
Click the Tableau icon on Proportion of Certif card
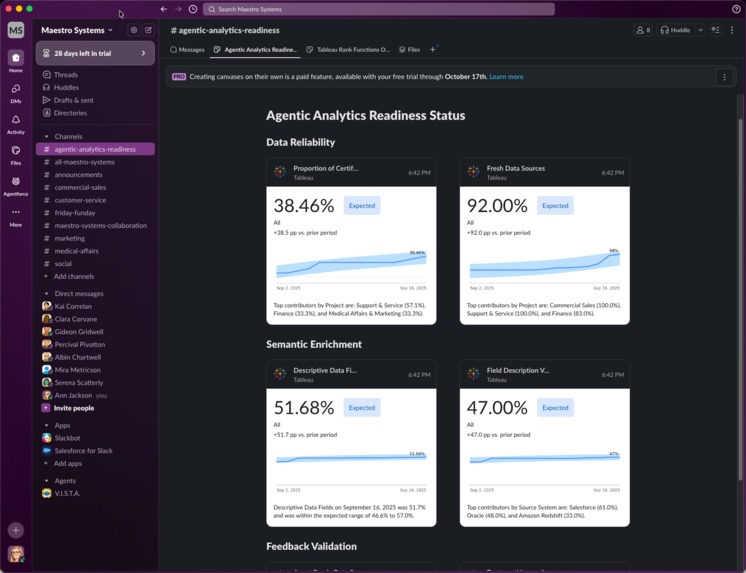click(280, 172)
